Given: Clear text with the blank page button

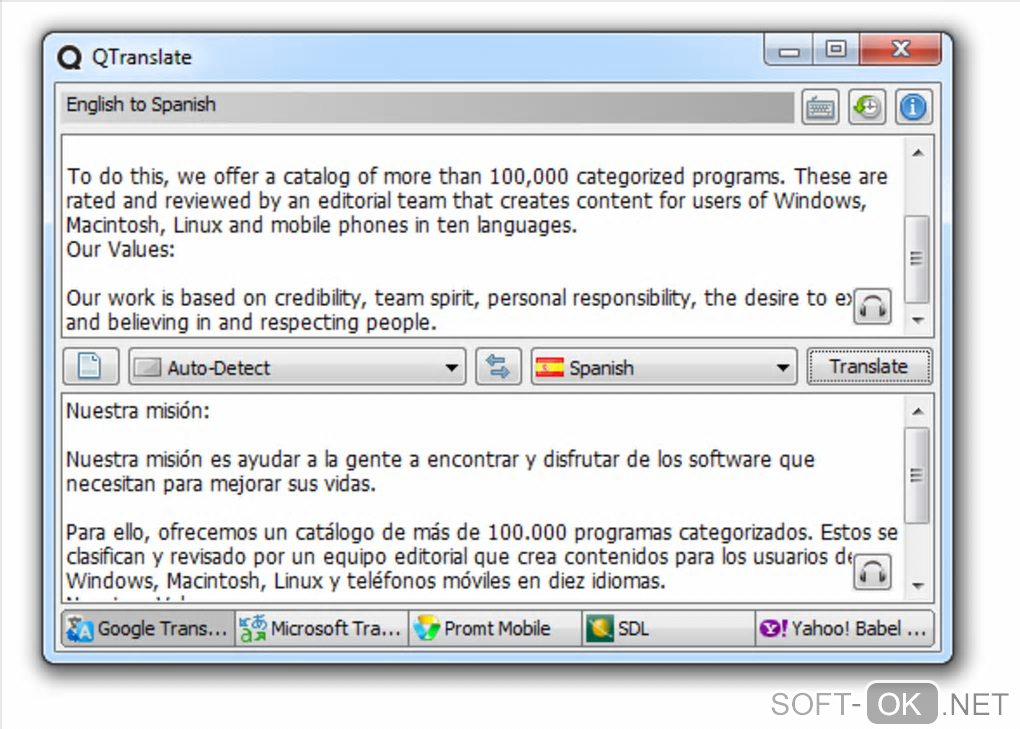Looking at the screenshot, I should (91, 367).
